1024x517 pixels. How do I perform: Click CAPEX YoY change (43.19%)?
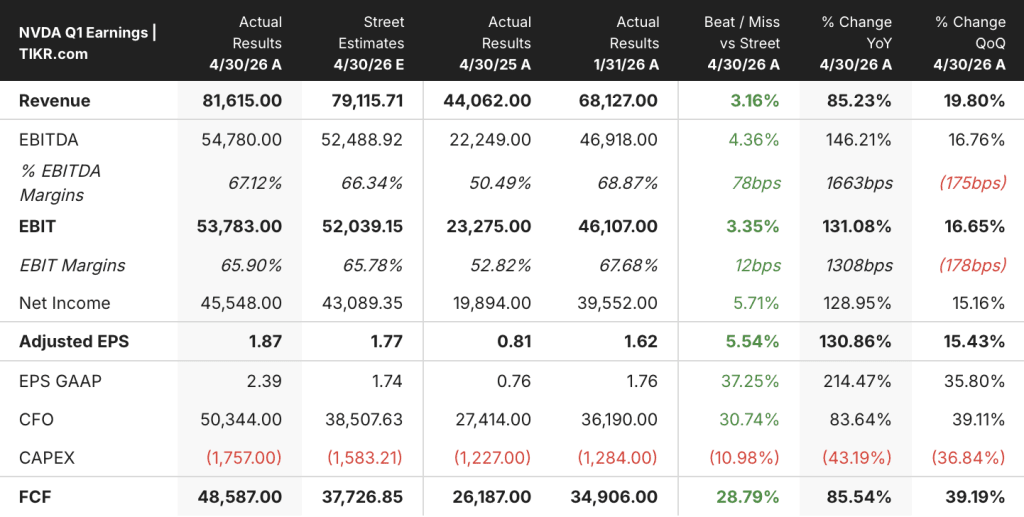(858, 458)
